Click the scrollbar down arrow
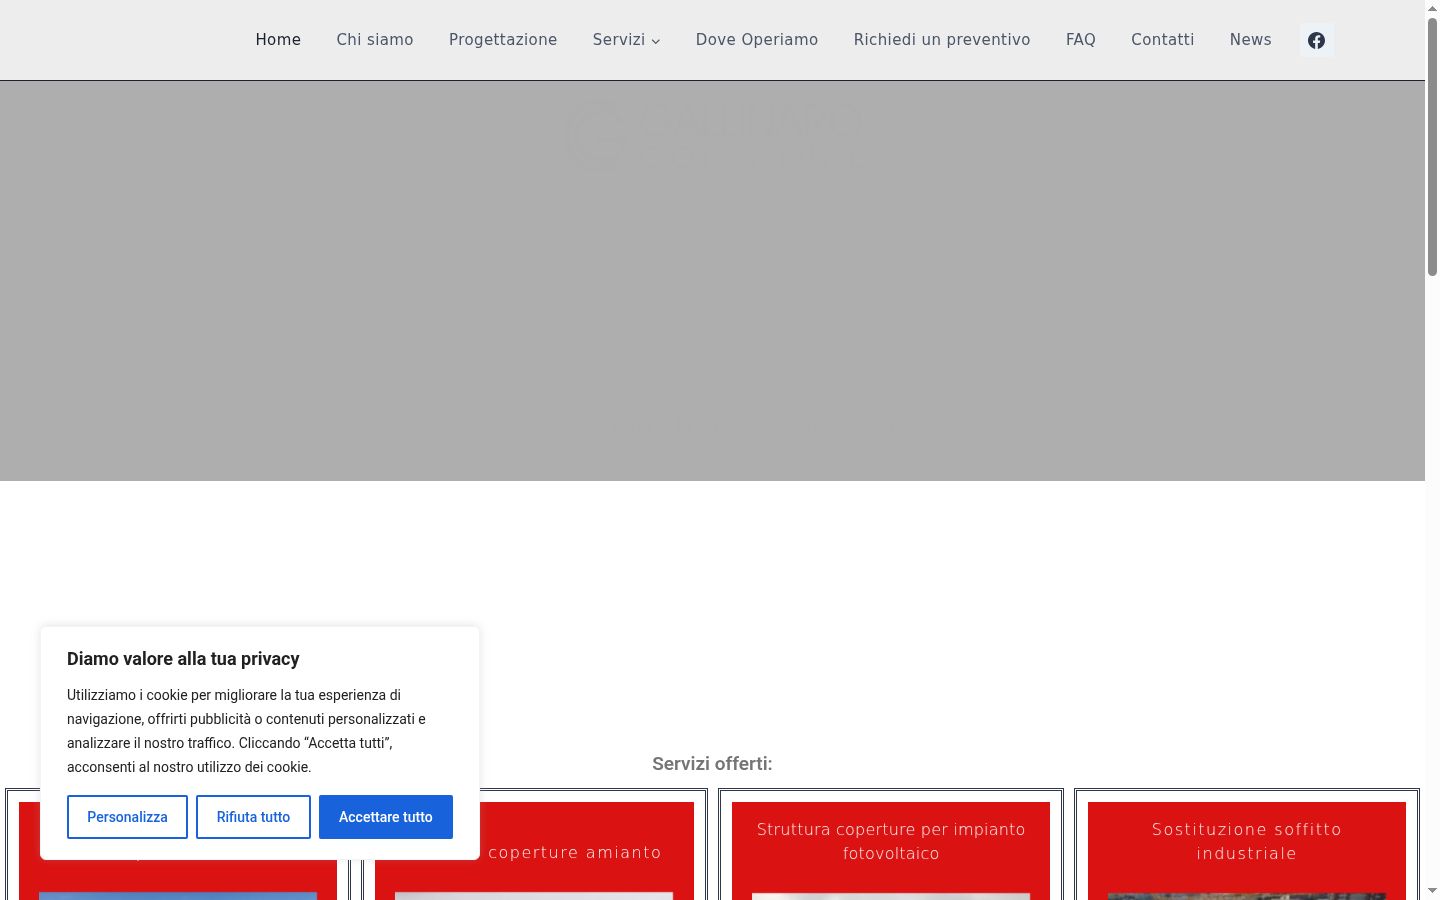1440x900 pixels. pyautogui.click(x=1432, y=891)
